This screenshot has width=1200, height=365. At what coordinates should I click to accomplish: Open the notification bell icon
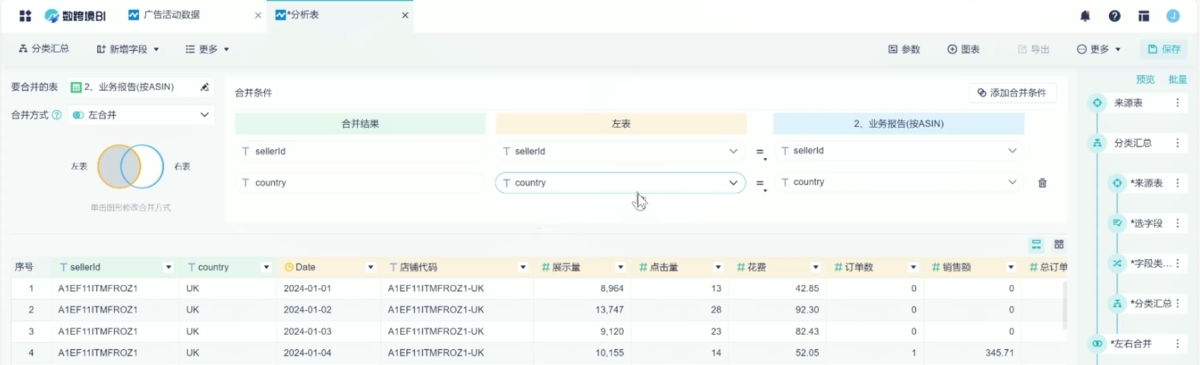coord(1085,16)
